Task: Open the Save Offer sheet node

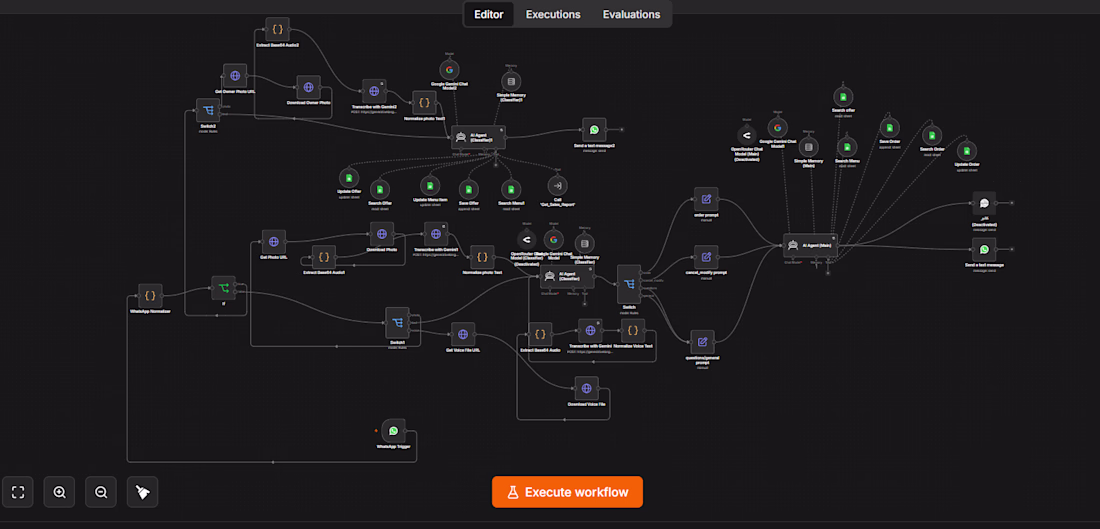Action: (x=469, y=189)
